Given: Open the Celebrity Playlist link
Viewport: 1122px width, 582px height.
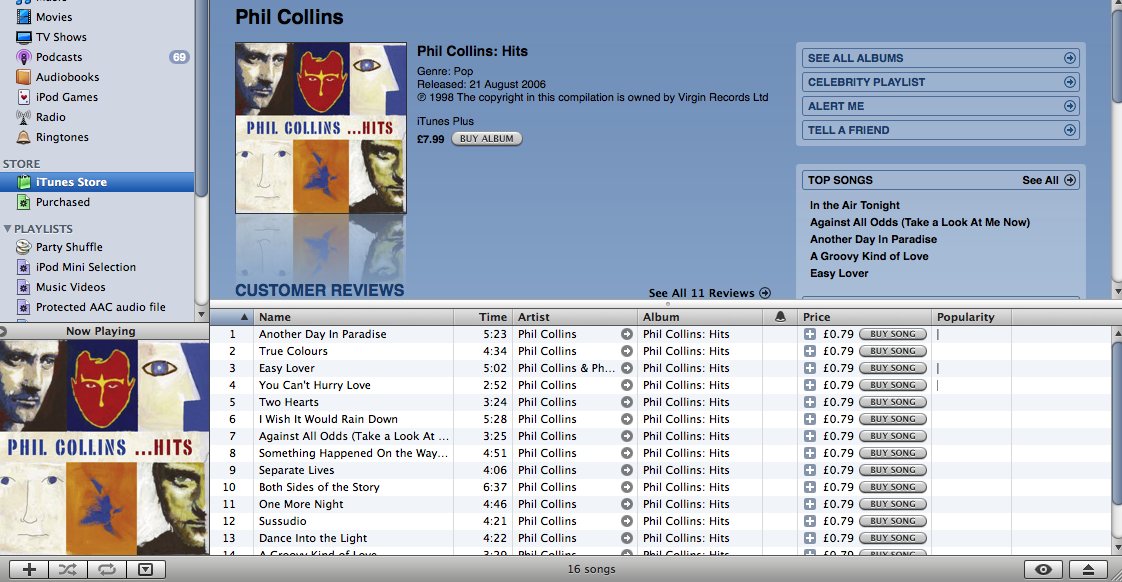Looking at the screenshot, I should click(x=941, y=82).
